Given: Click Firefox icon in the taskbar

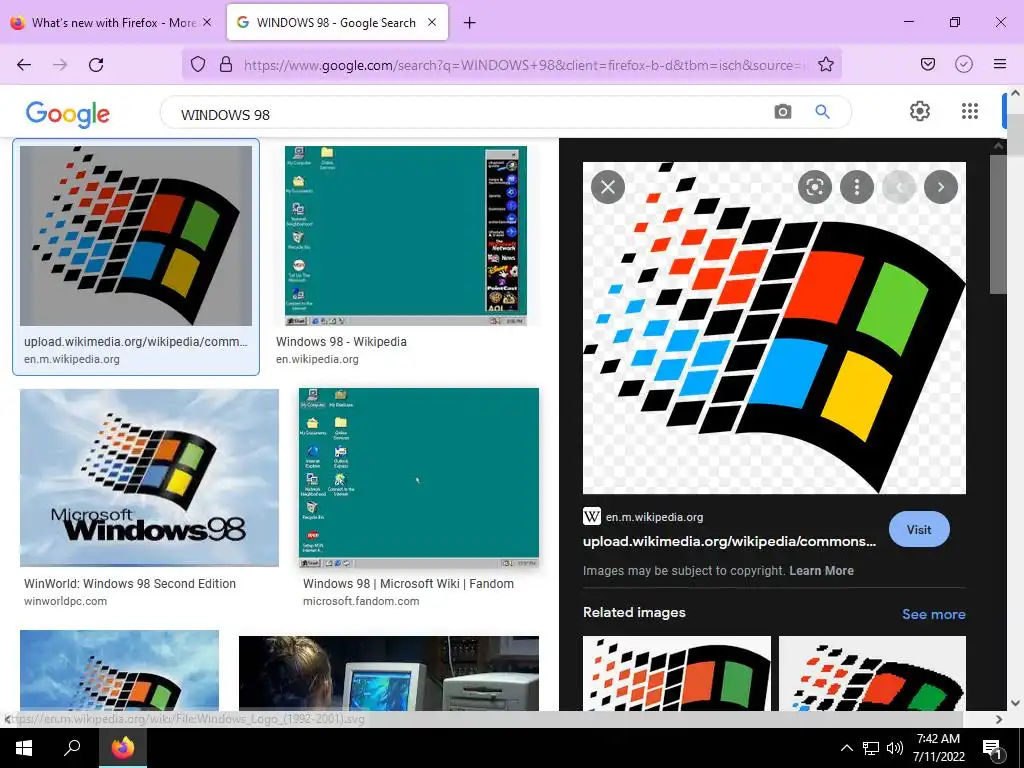Looking at the screenshot, I should pos(123,748).
